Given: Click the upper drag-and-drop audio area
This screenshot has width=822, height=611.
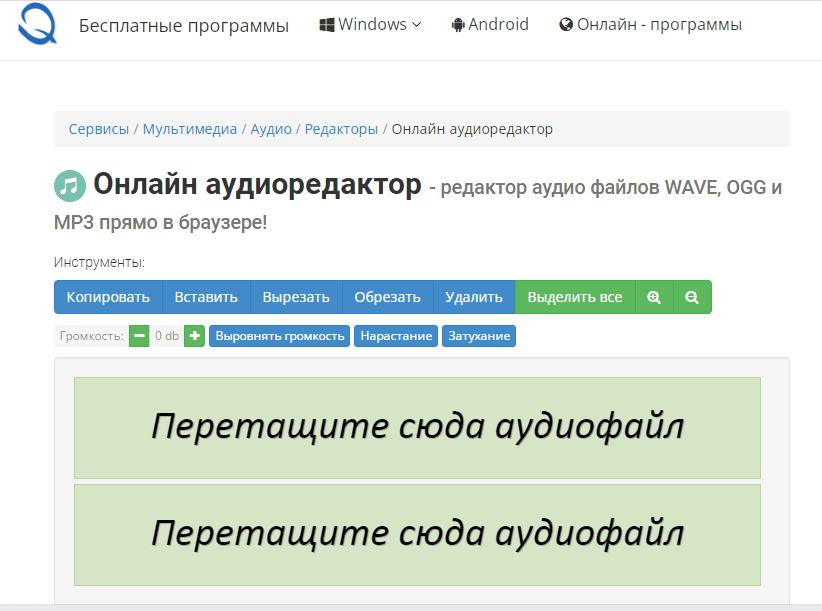Looking at the screenshot, I should [x=416, y=425].
